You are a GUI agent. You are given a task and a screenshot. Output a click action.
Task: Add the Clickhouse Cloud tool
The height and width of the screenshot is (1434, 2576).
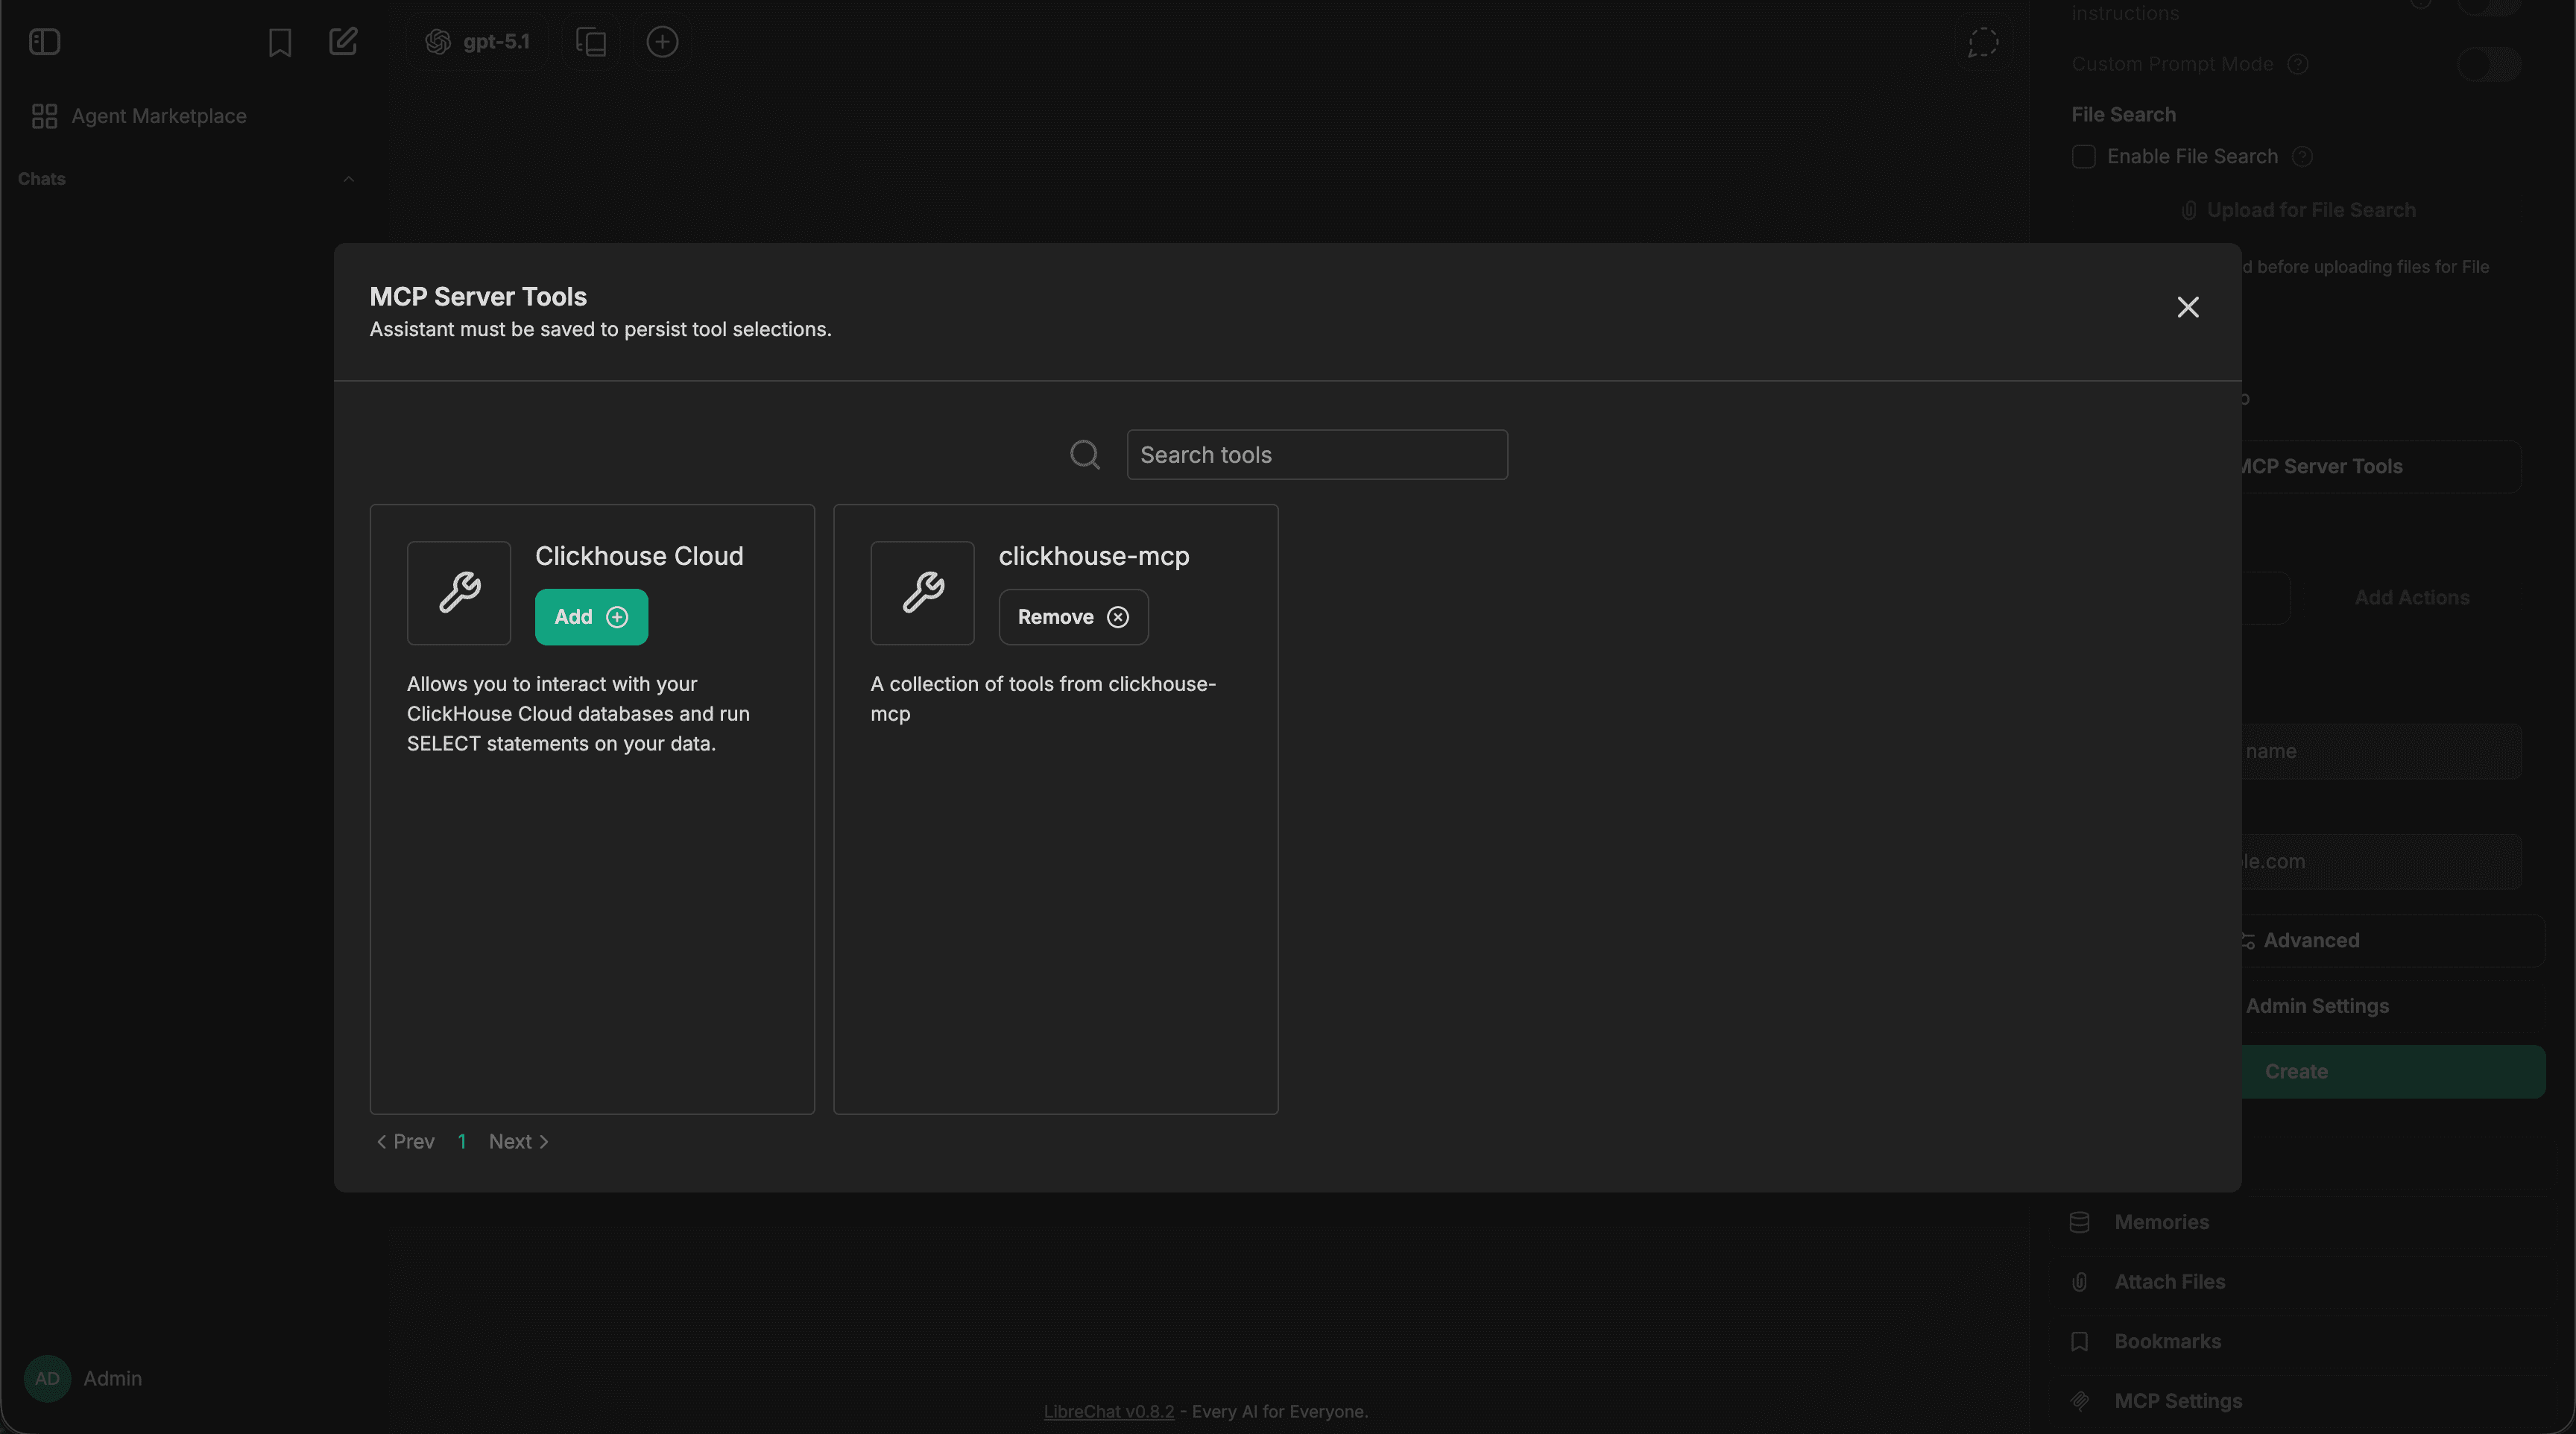pyautogui.click(x=591, y=616)
